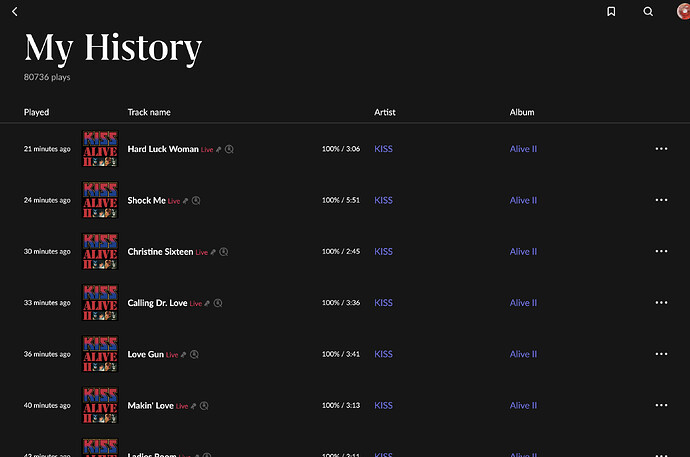The image size is (690, 457).
Task: Select the track title Shock Me
Action: point(147,201)
